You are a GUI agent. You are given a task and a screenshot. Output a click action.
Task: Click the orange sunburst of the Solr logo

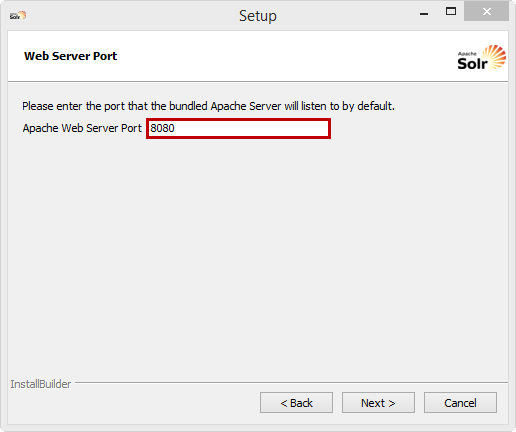pyautogui.click(x=494, y=57)
